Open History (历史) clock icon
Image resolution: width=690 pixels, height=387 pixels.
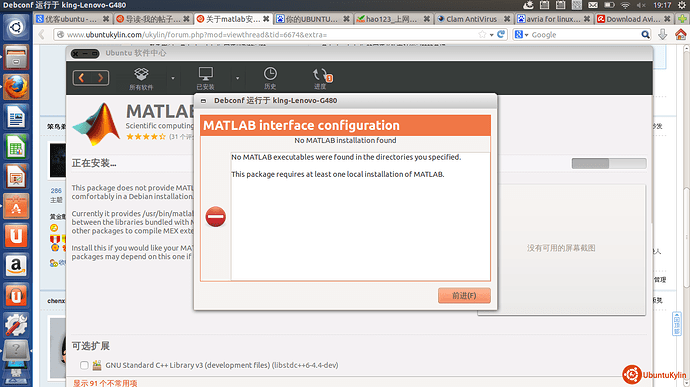pos(270,78)
